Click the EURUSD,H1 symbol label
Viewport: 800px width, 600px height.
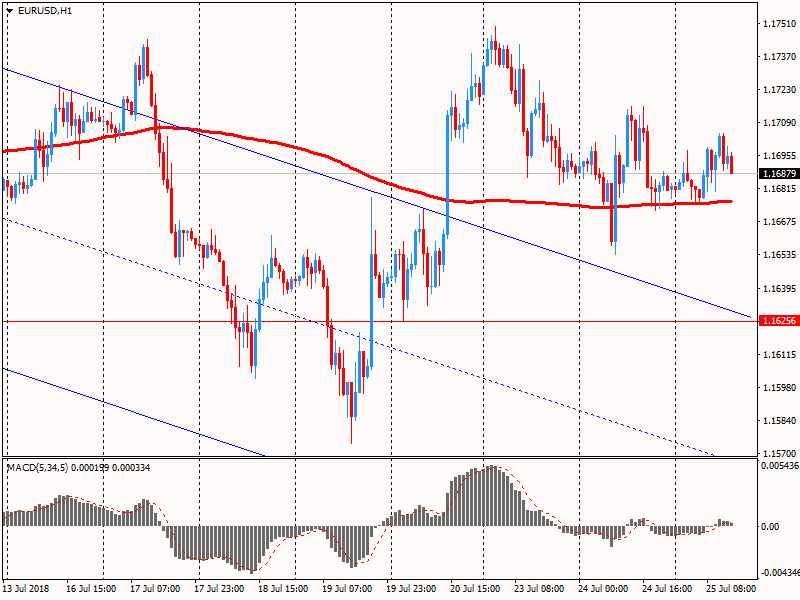tap(45, 10)
